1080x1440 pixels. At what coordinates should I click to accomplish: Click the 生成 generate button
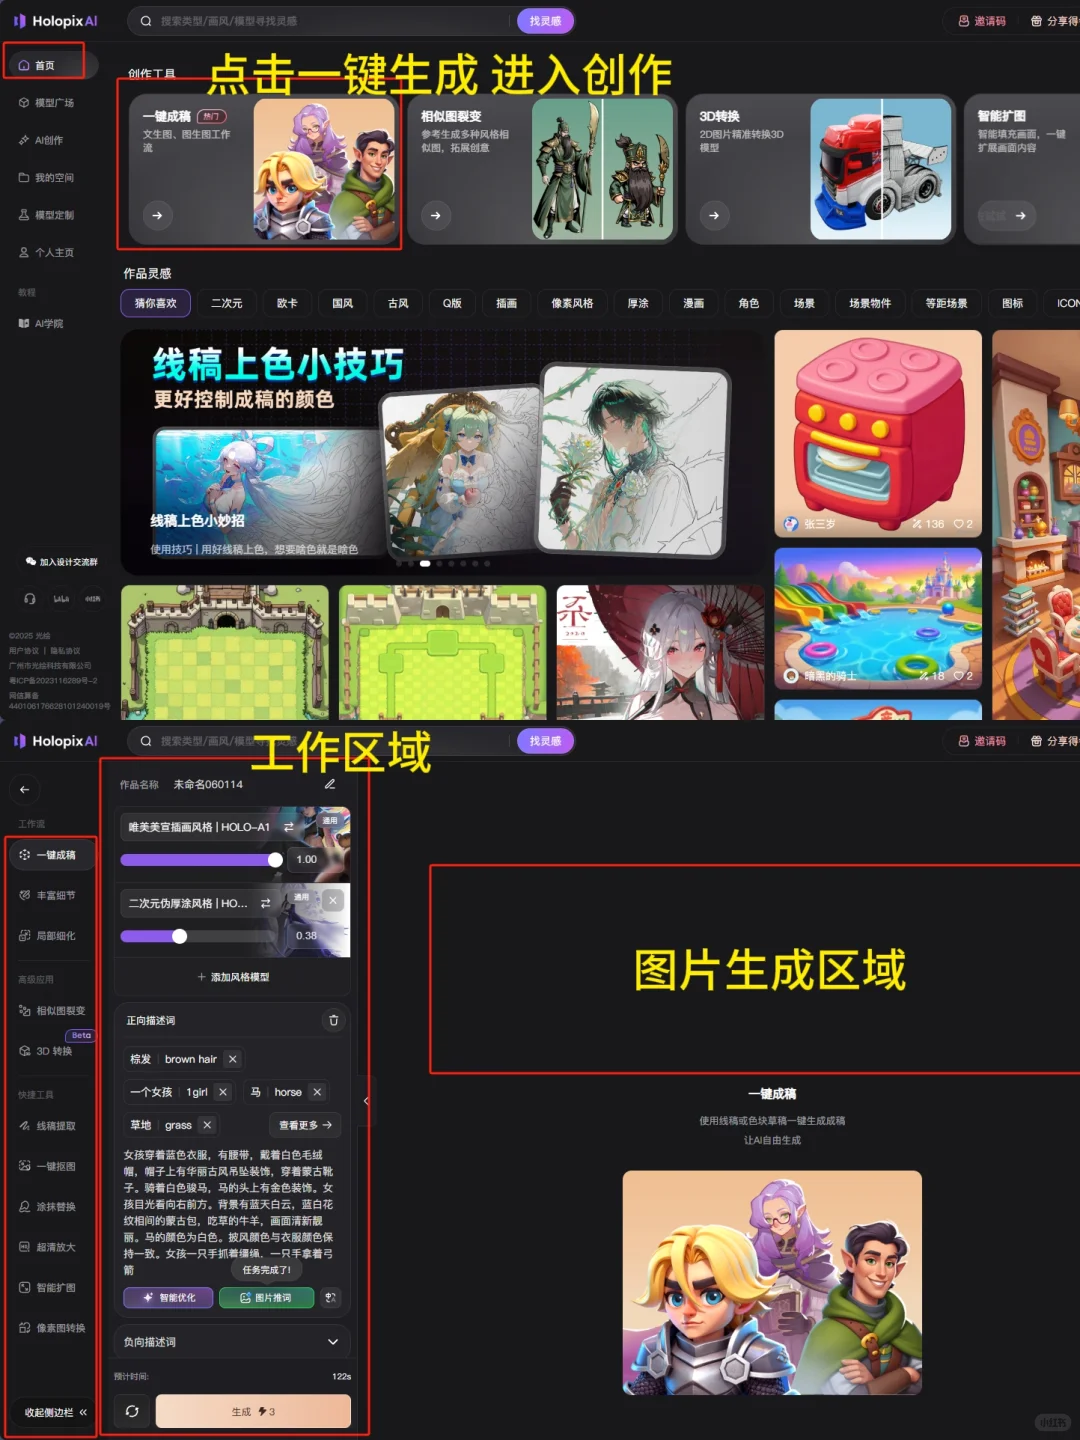point(252,1411)
